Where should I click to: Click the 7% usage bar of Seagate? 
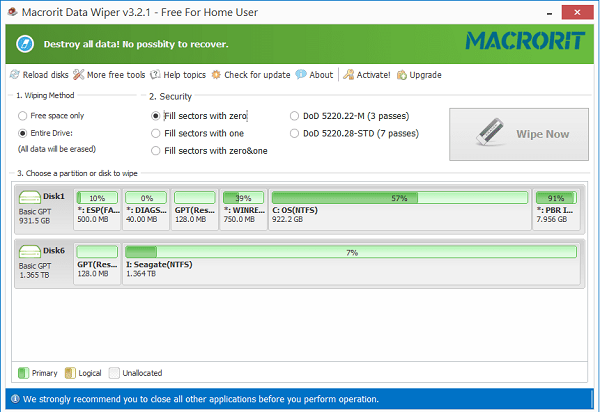[x=351, y=252]
